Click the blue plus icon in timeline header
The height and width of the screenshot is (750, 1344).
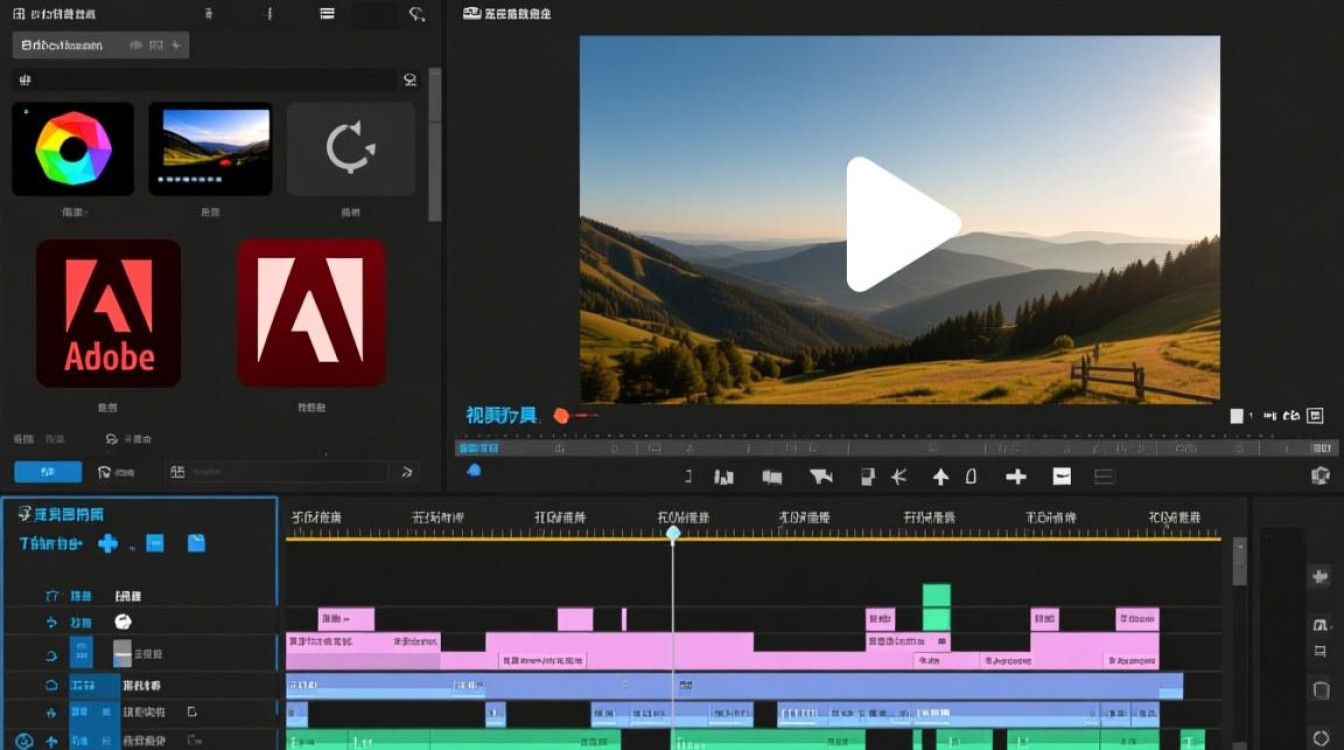(108, 543)
